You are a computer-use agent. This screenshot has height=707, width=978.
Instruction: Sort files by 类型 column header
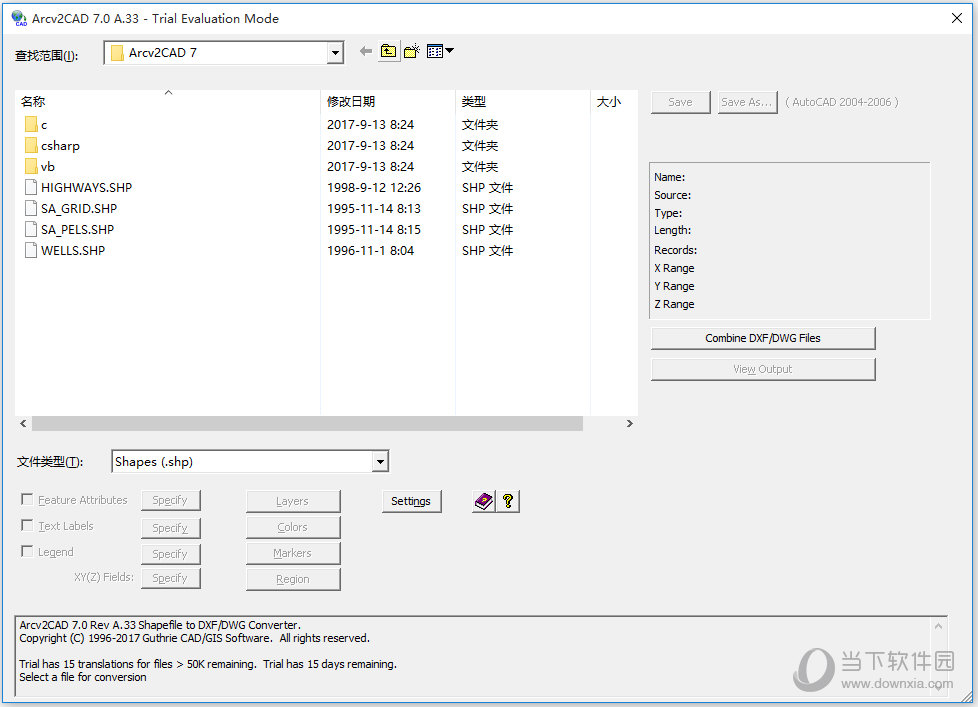[522, 101]
